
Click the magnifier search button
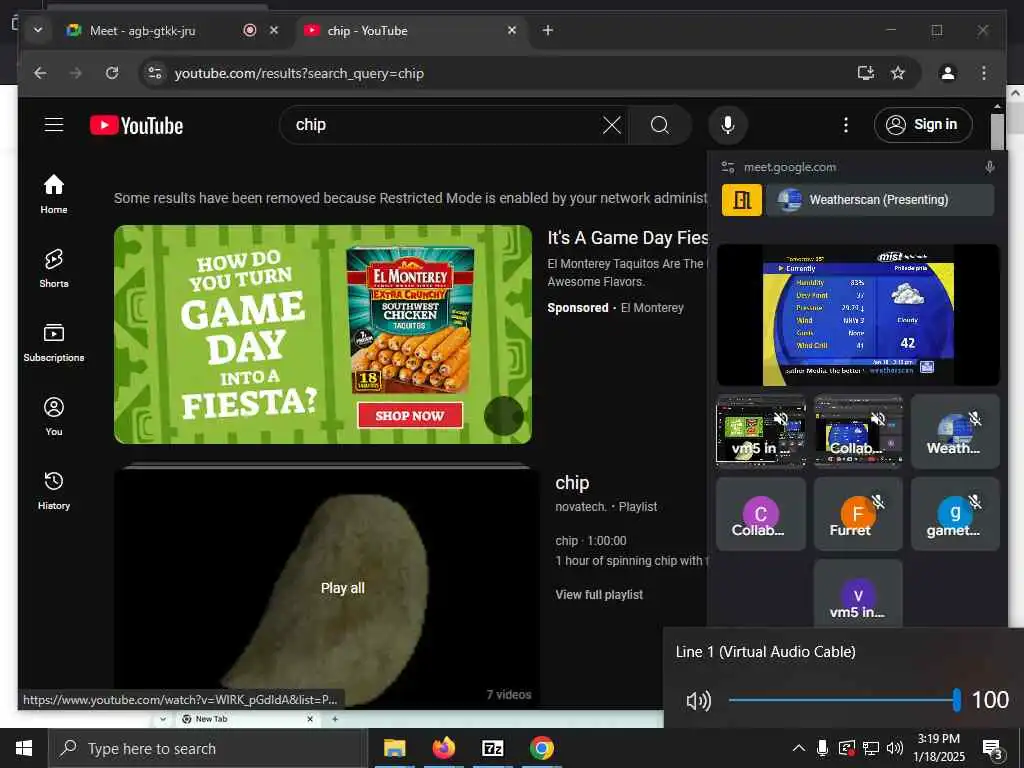[660, 125]
